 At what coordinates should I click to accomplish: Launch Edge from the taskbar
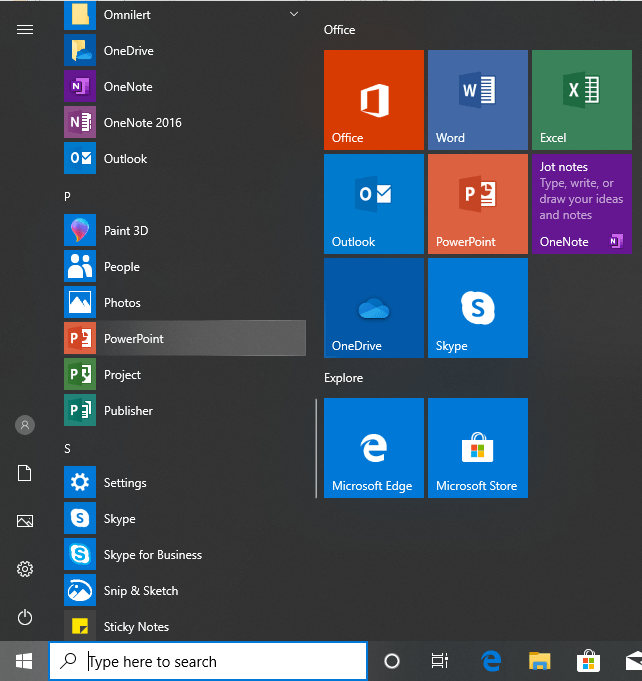[x=491, y=661]
